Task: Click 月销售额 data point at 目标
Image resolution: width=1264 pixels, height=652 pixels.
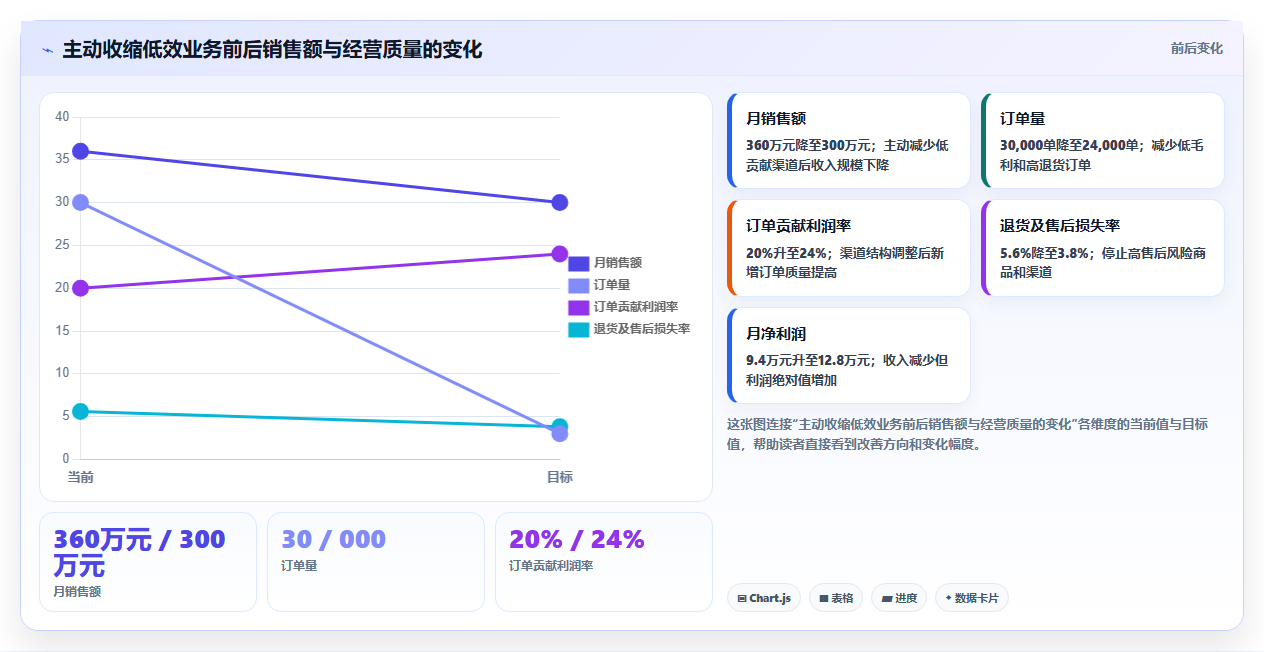Action: [x=560, y=202]
